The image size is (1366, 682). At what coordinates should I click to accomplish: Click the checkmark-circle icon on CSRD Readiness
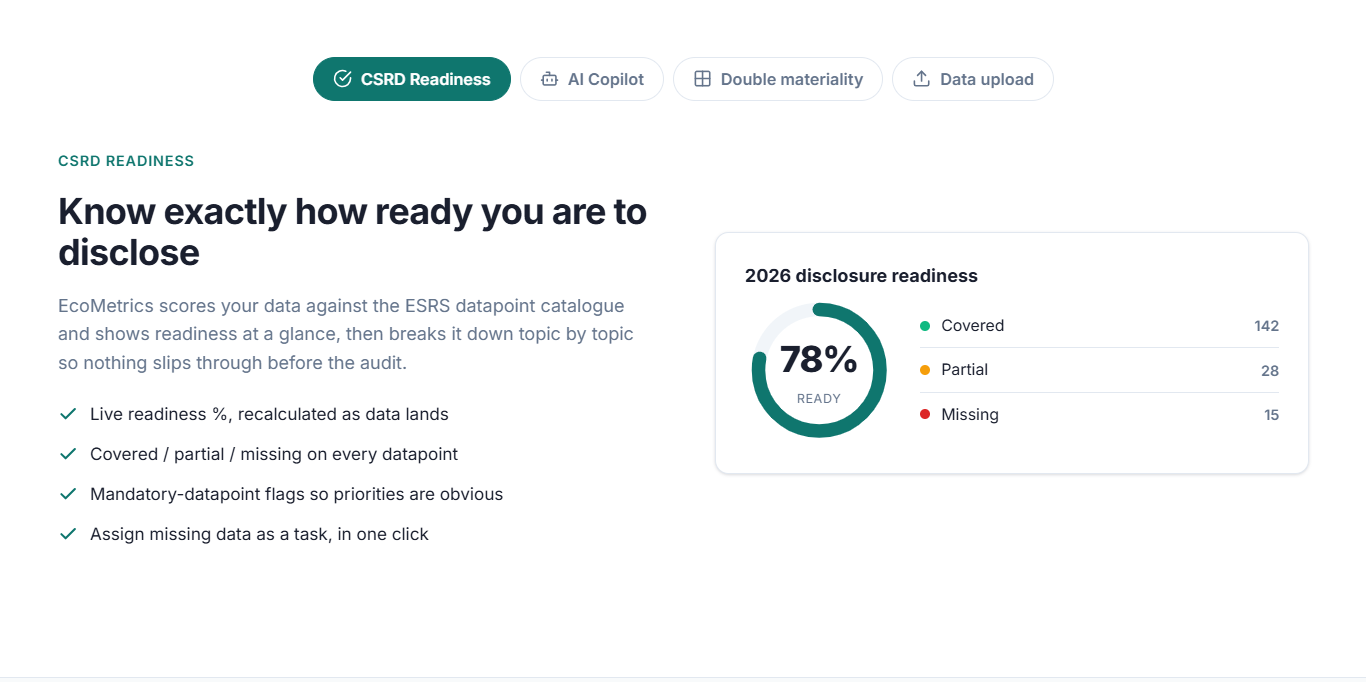[342, 79]
